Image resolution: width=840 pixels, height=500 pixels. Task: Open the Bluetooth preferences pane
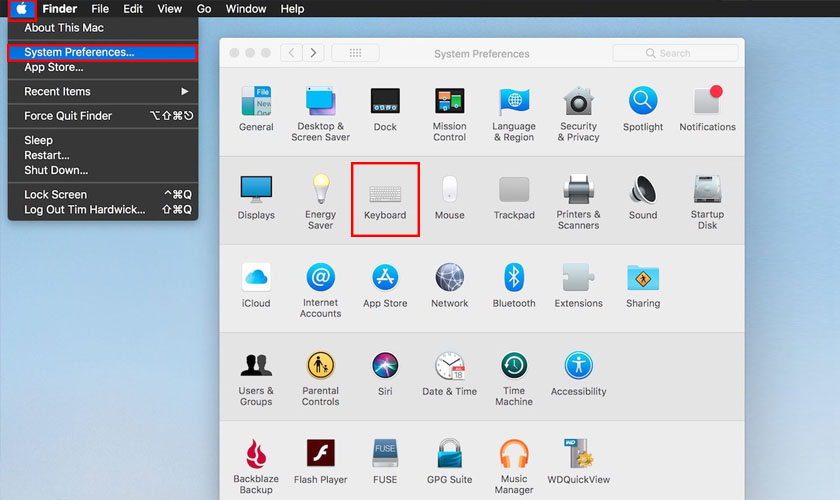click(514, 285)
